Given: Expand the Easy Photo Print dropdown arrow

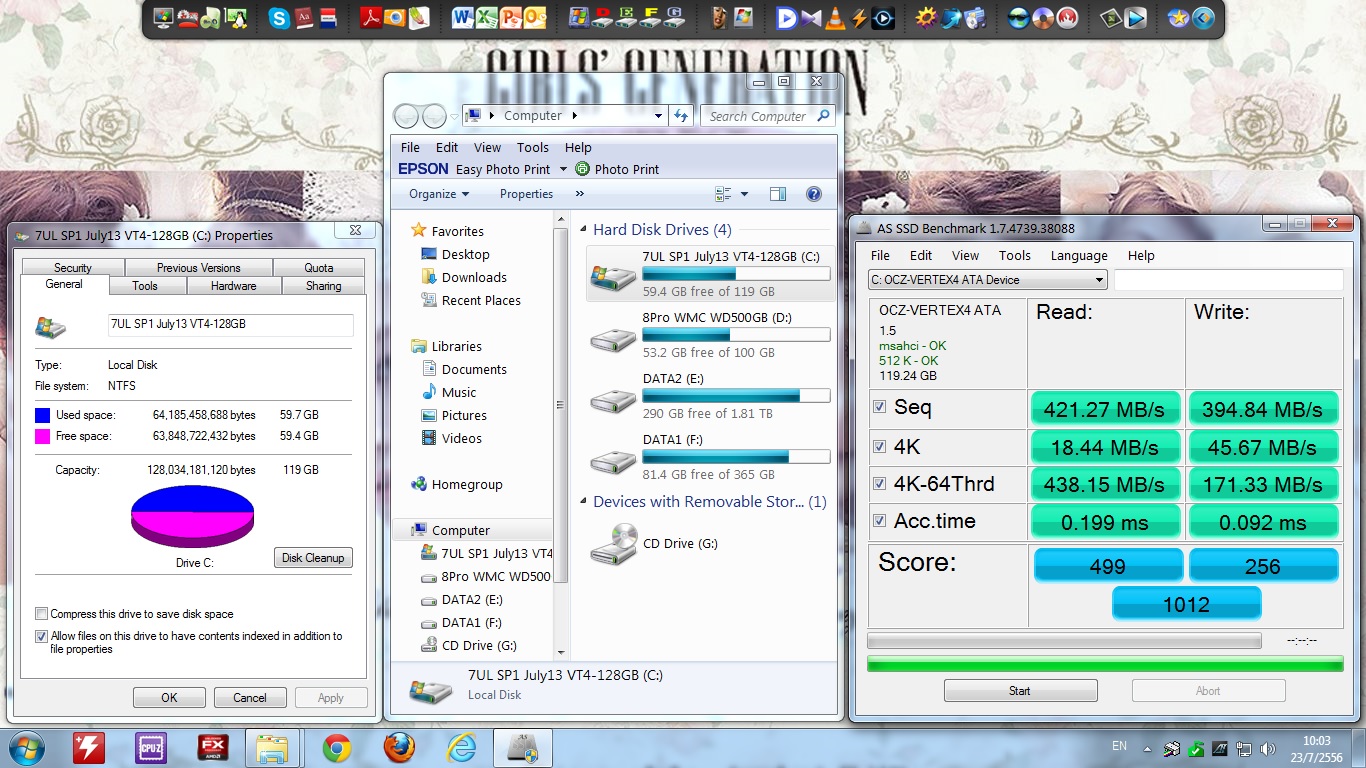Looking at the screenshot, I should point(563,169).
